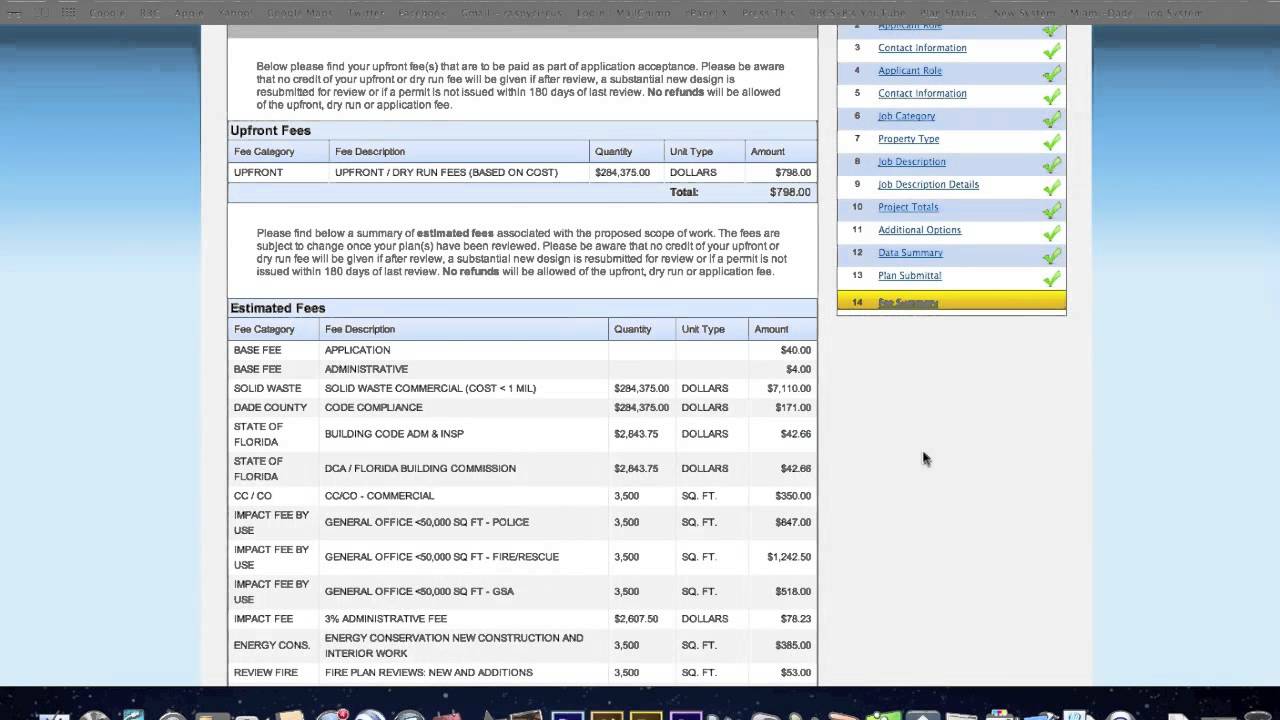The height and width of the screenshot is (720, 1280).
Task: Open step 4 Applicant Role link
Action: [x=910, y=71]
